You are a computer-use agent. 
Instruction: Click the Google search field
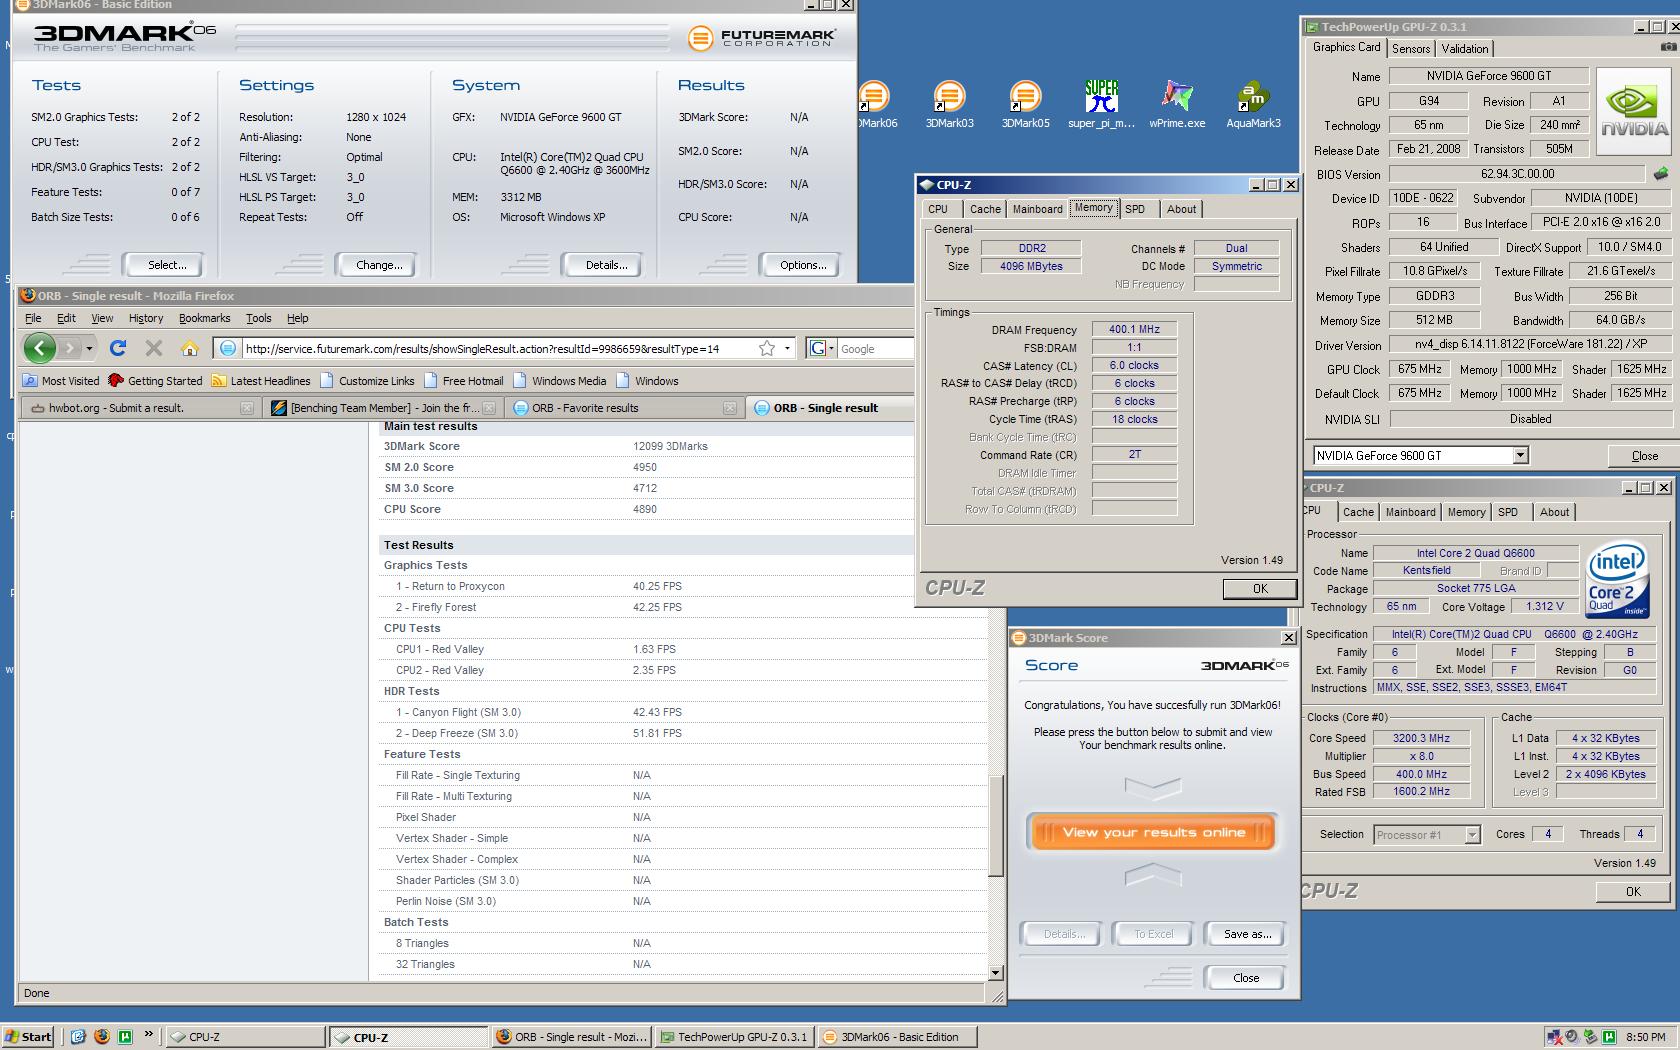tap(876, 348)
